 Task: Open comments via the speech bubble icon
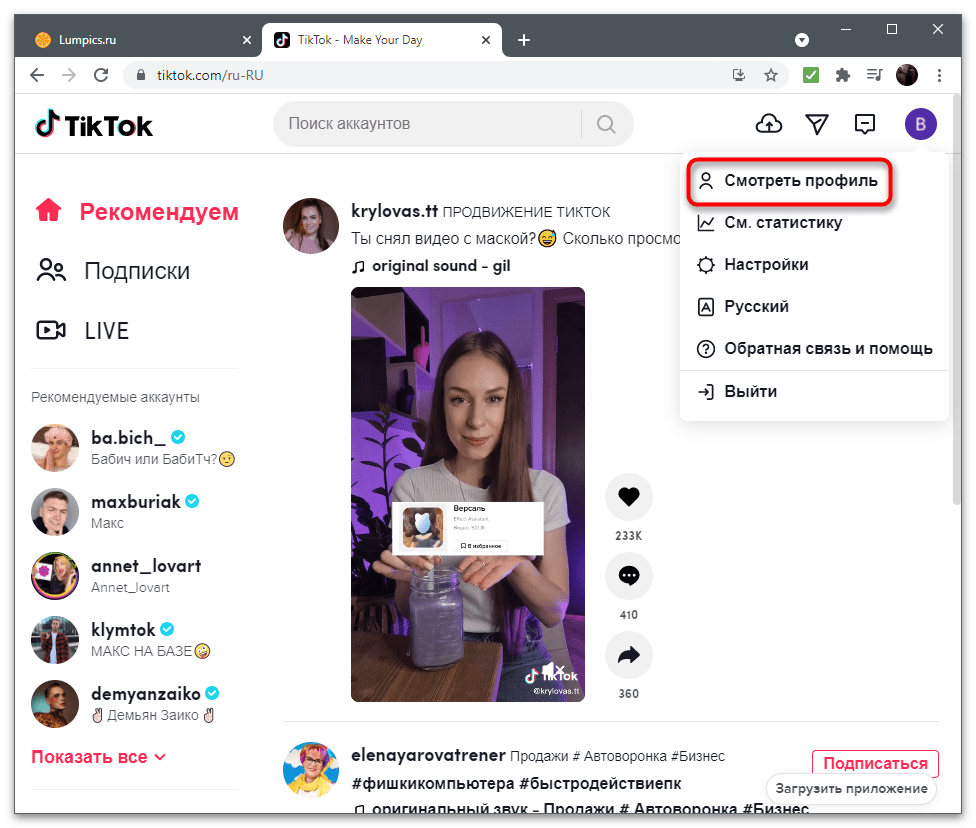tap(628, 575)
